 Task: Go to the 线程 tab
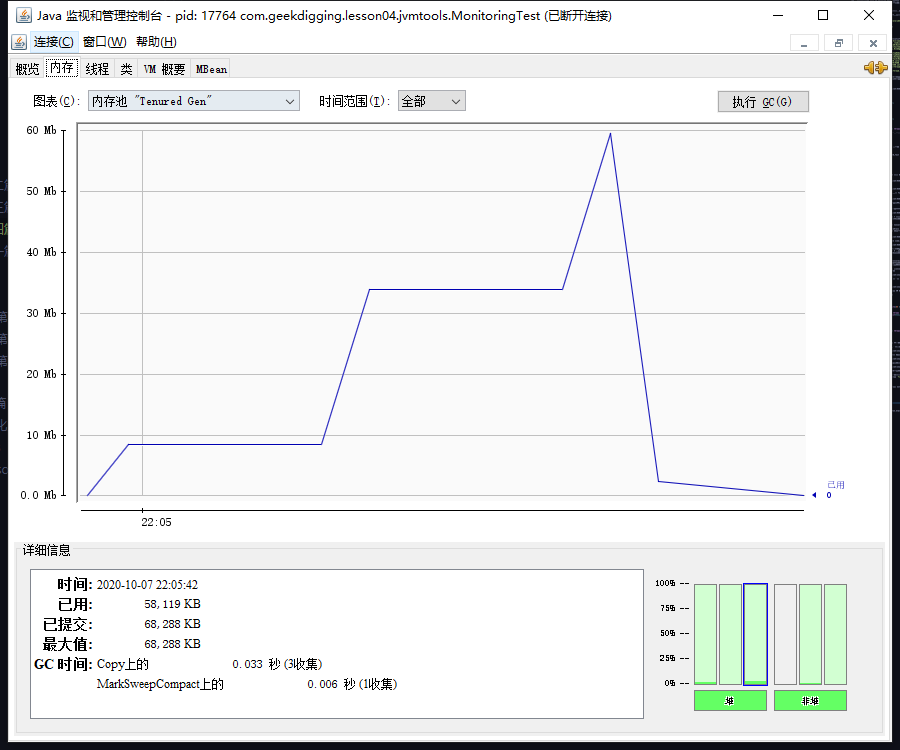pyautogui.click(x=97, y=69)
